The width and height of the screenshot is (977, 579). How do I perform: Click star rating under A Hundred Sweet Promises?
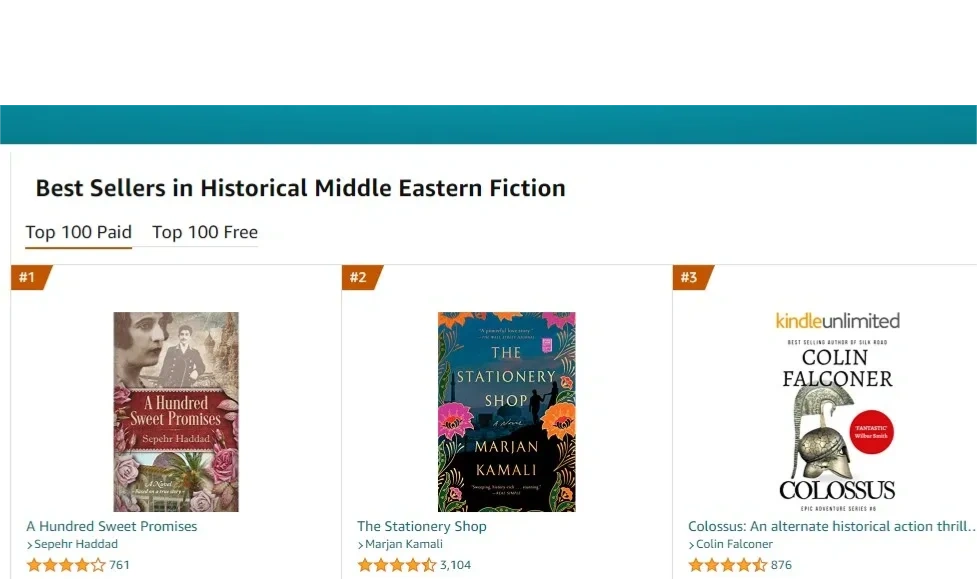point(66,565)
